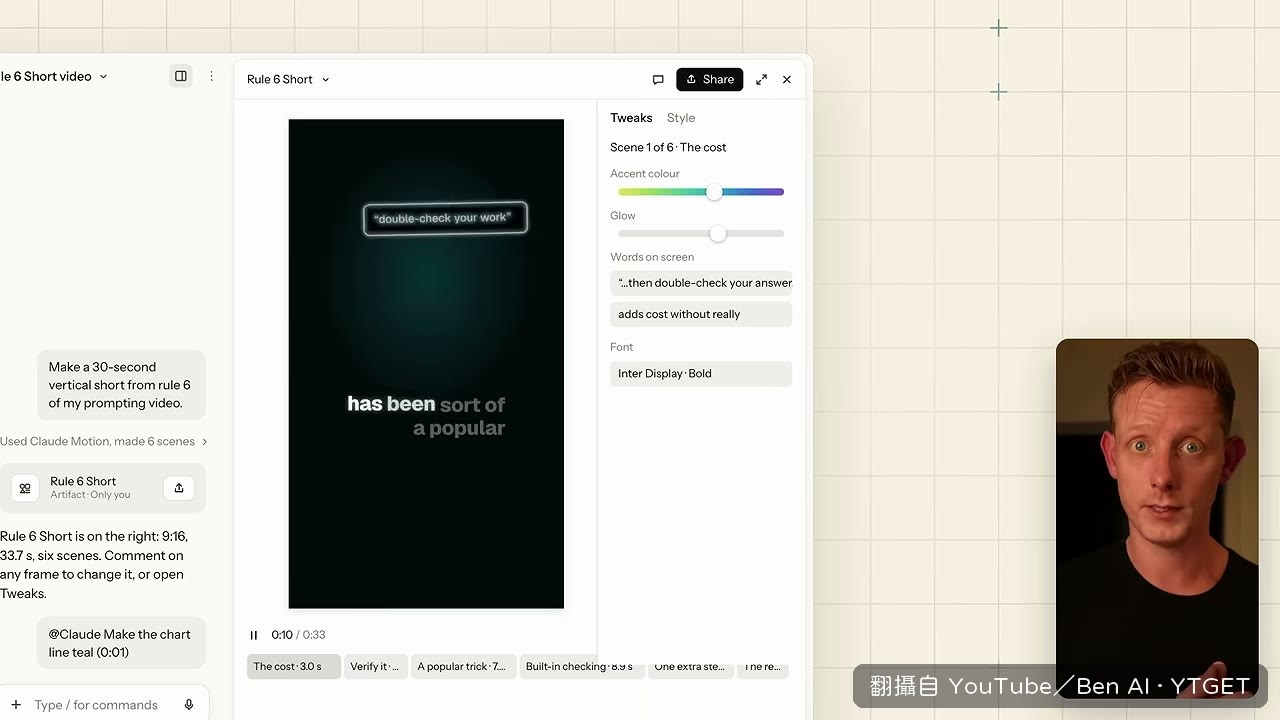This screenshot has height=720, width=1280.
Task: Click the Glow slider
Action: click(x=701, y=234)
